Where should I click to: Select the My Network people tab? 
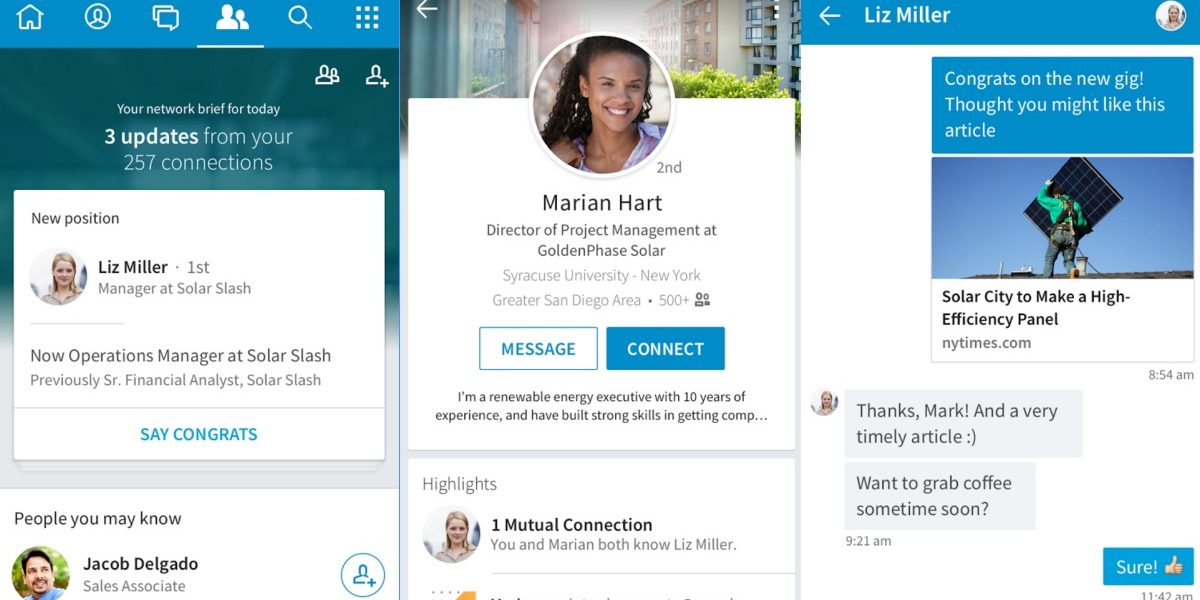click(x=232, y=17)
